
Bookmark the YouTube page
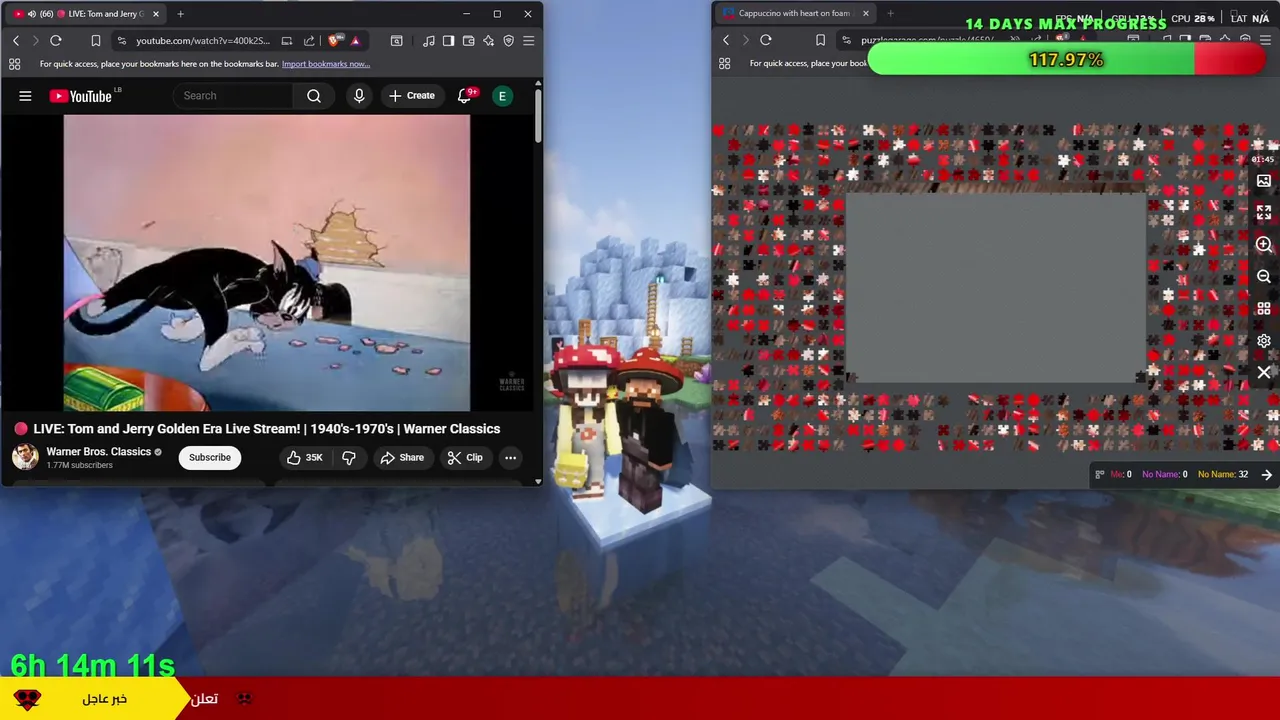96,41
